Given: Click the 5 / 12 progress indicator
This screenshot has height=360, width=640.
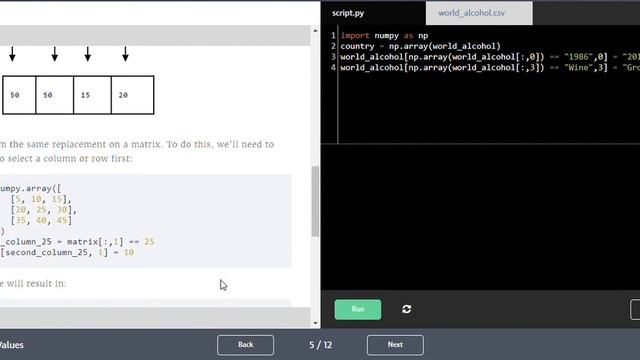Looking at the screenshot, I should click(x=320, y=345).
